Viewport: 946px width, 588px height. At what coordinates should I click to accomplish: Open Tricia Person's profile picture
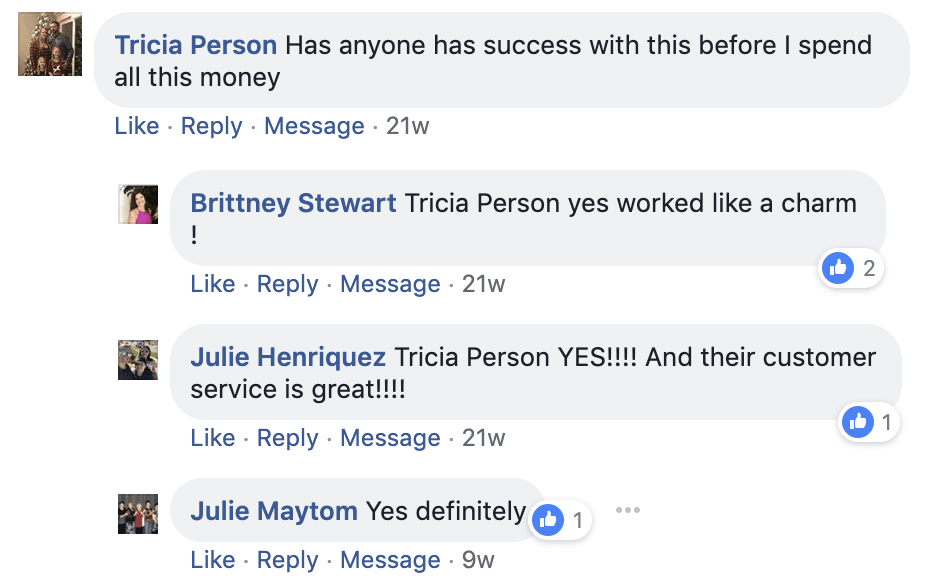pos(50,44)
